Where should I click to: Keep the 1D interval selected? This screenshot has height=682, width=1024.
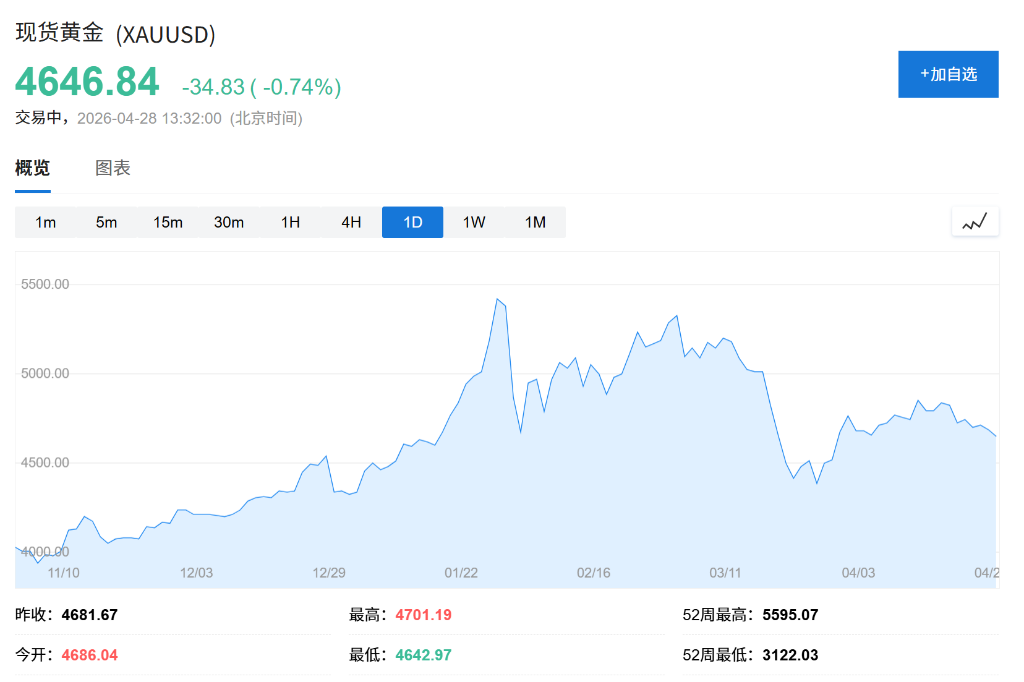point(412,222)
